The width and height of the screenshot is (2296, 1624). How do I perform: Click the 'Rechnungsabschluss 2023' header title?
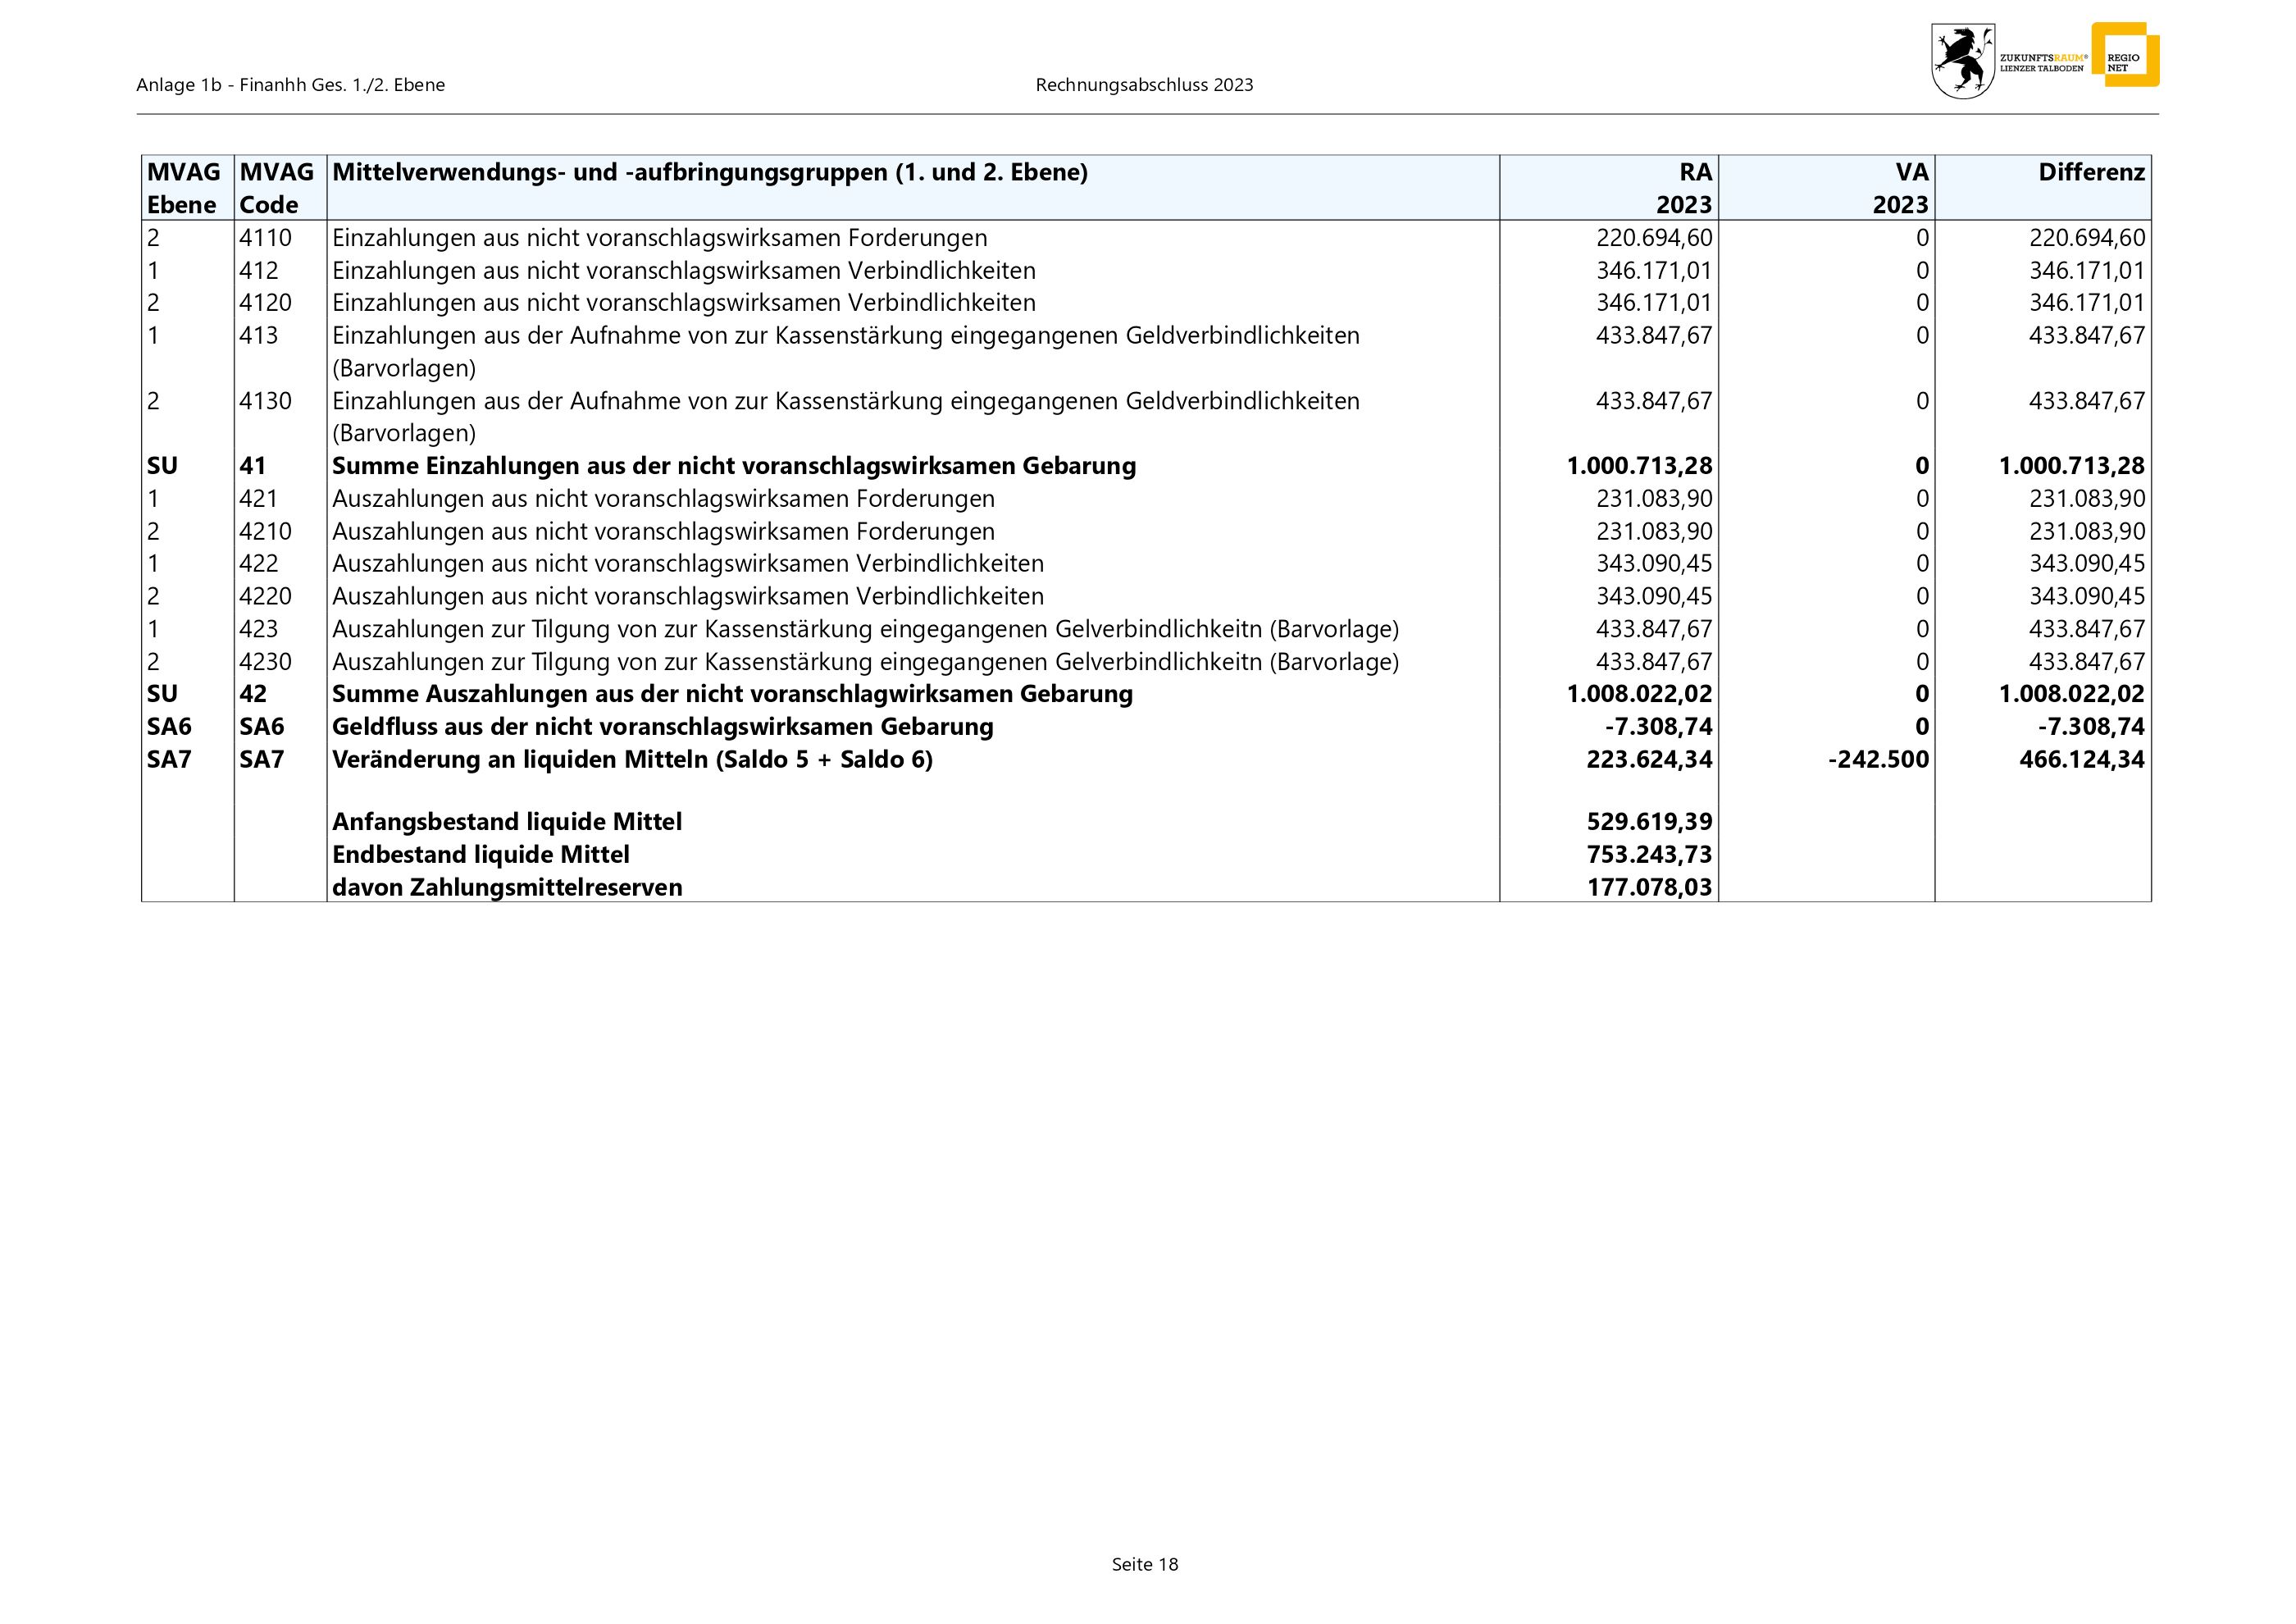click(x=1144, y=85)
